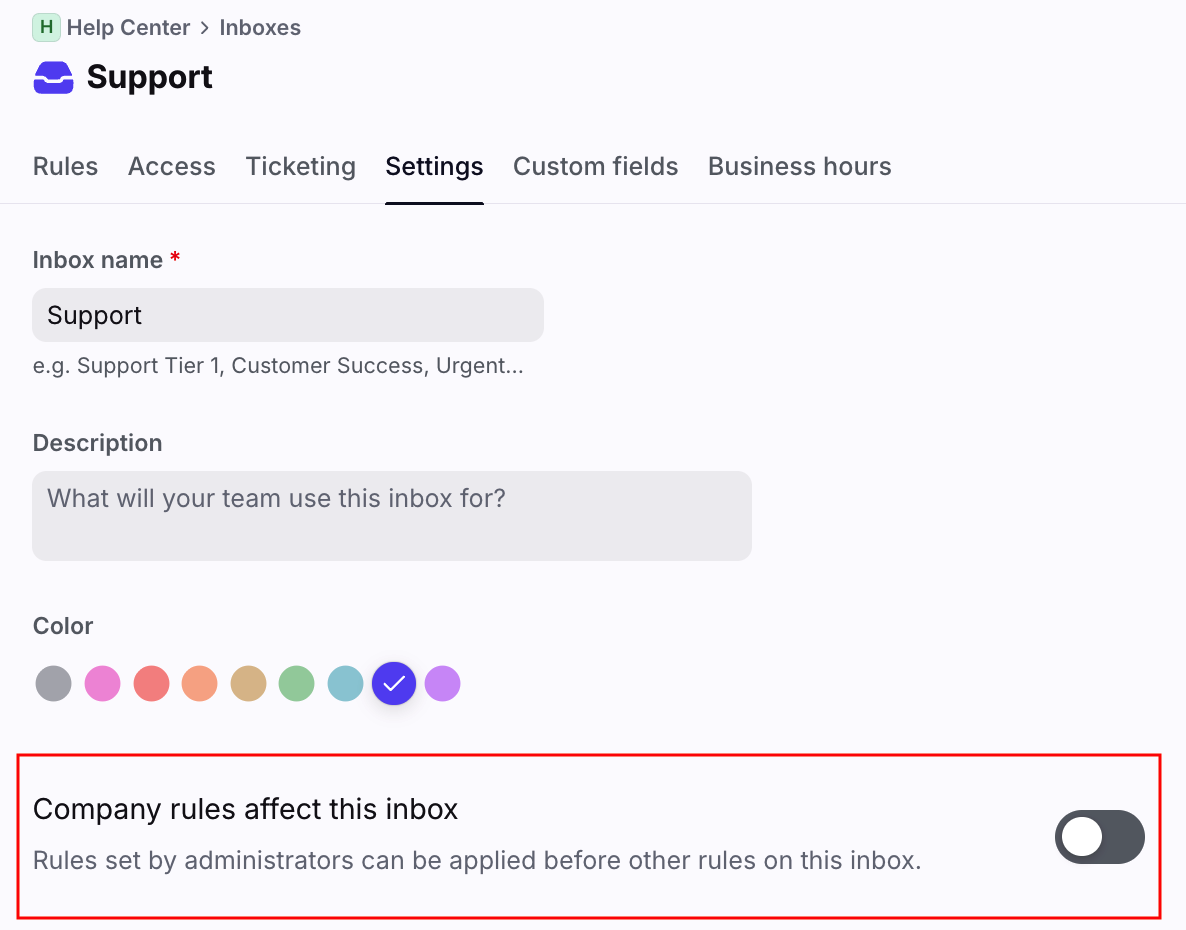Viewport: 1186px width, 930px height.
Task: Open the Custom fields tab
Action: (x=595, y=166)
